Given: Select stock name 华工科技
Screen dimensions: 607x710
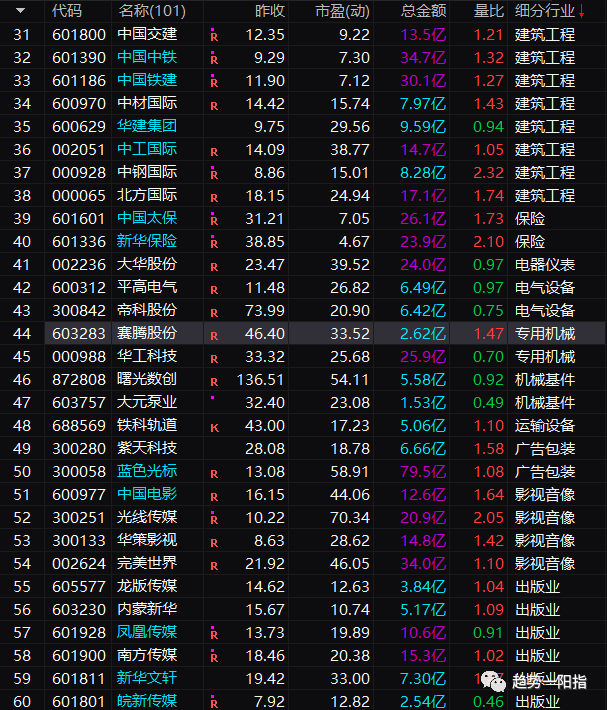Looking at the screenshot, I should point(147,356).
